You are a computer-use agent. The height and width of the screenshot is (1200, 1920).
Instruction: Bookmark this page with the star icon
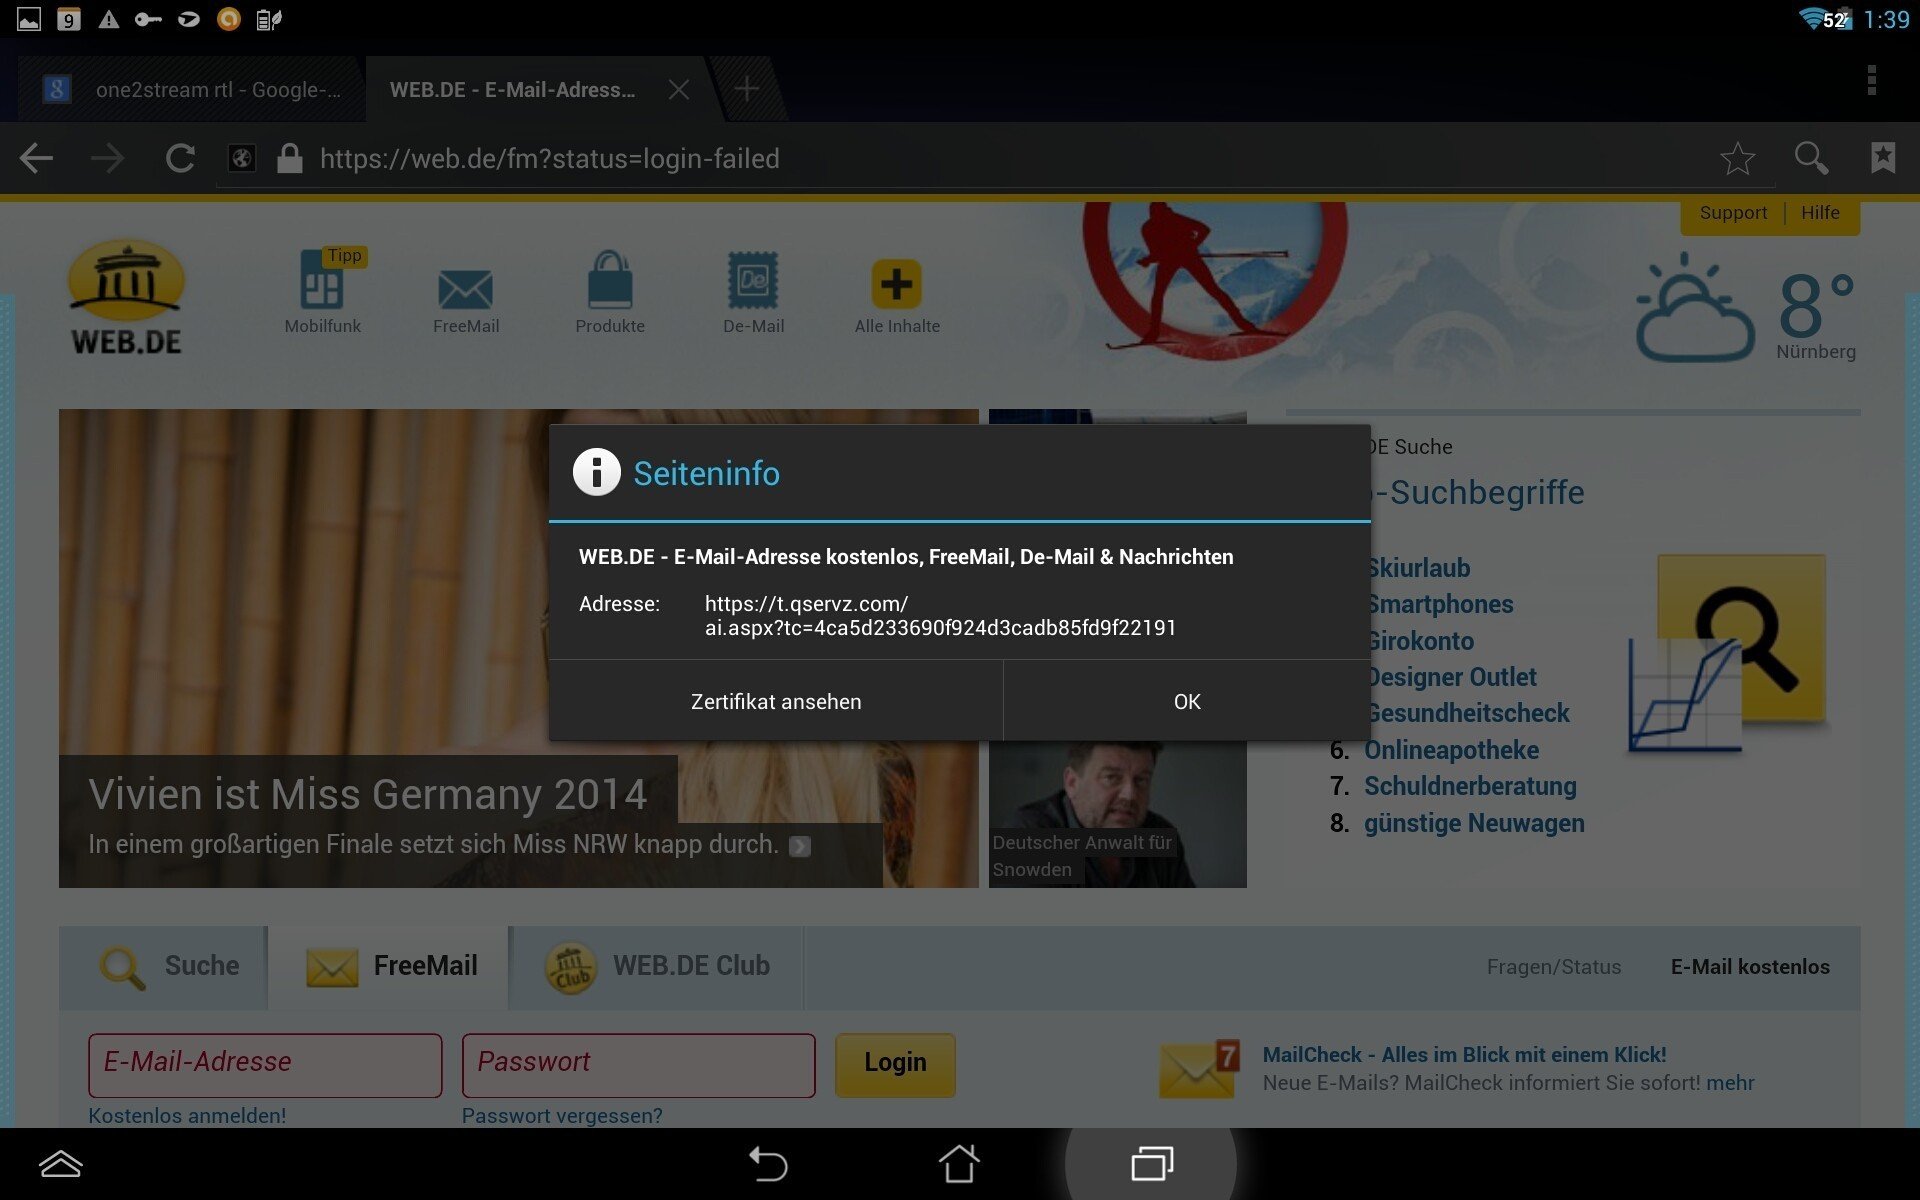1737,158
